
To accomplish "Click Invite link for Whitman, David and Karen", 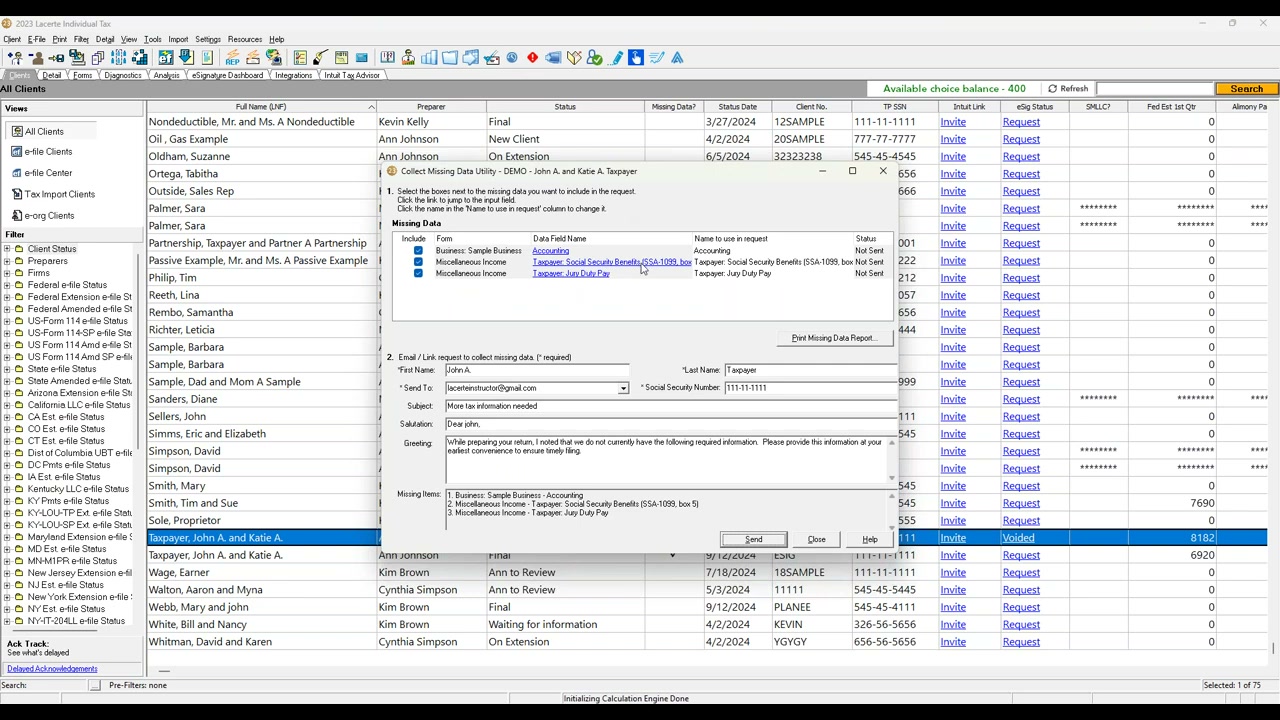I will (x=953, y=642).
